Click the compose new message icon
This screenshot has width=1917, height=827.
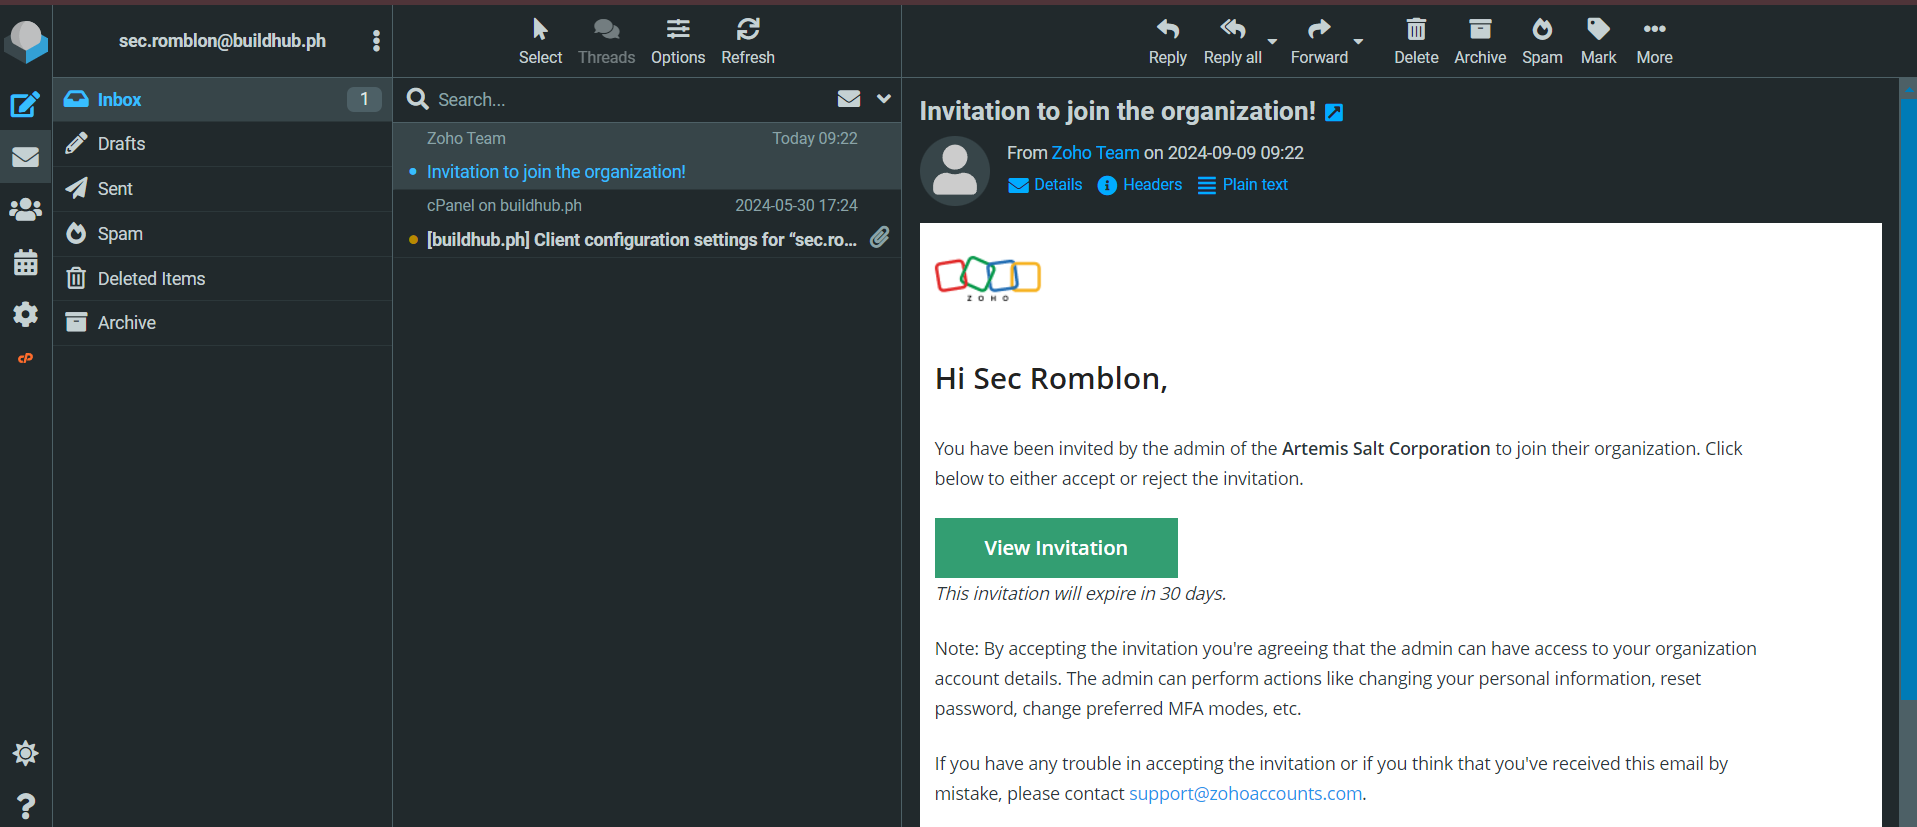coord(25,104)
